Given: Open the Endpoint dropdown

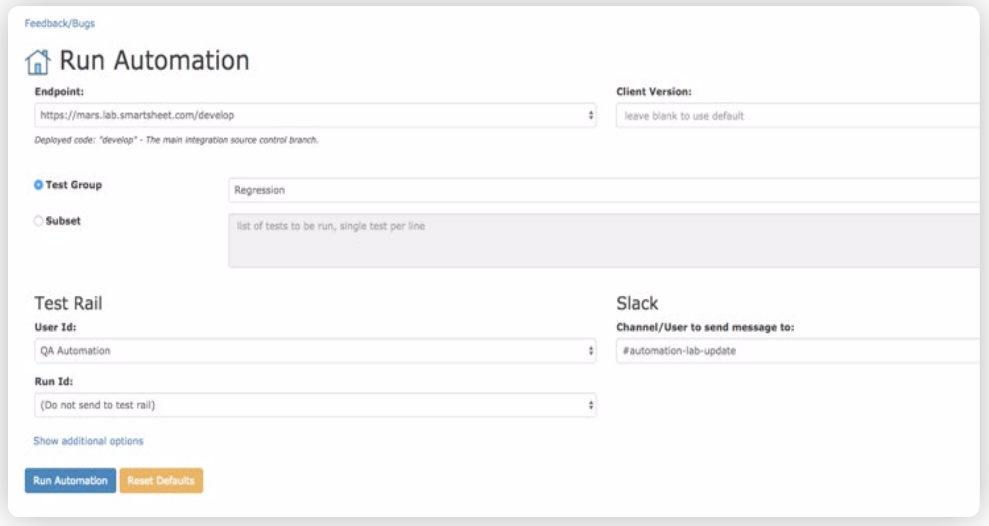Looking at the screenshot, I should (315, 115).
